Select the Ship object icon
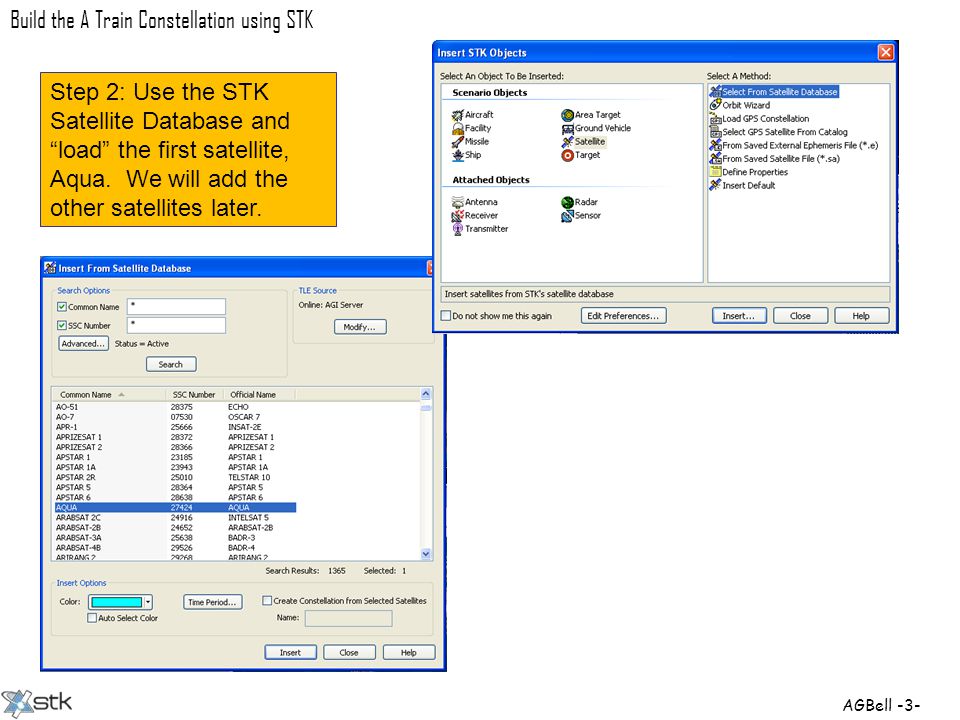This screenshot has width=960, height=720. tap(457, 156)
